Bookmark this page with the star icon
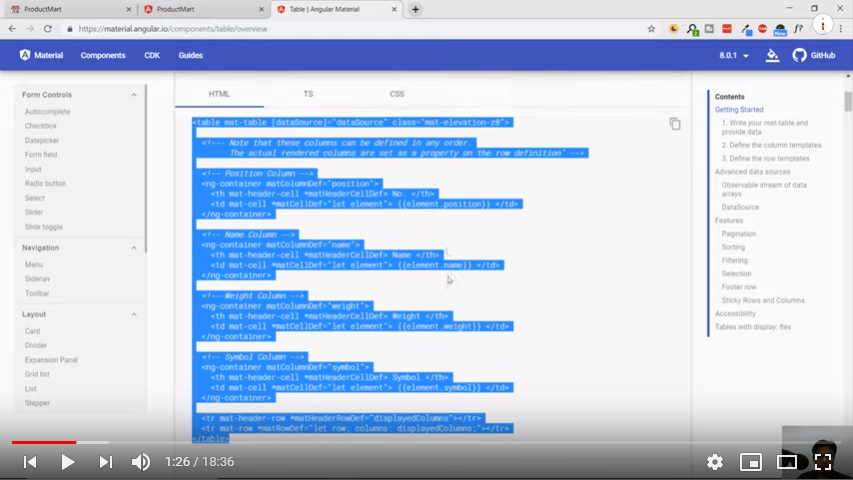The height and width of the screenshot is (480, 853). (x=651, y=29)
